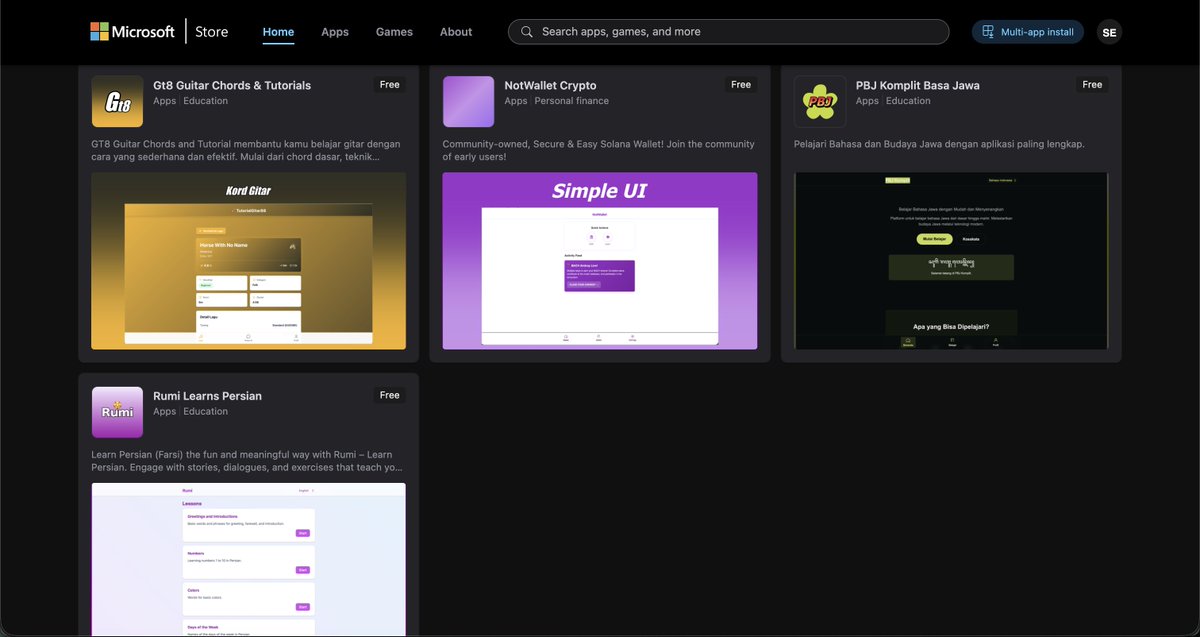Open NotWallet Crypto app icon
Viewport: 1200px width, 637px height.
468,102
